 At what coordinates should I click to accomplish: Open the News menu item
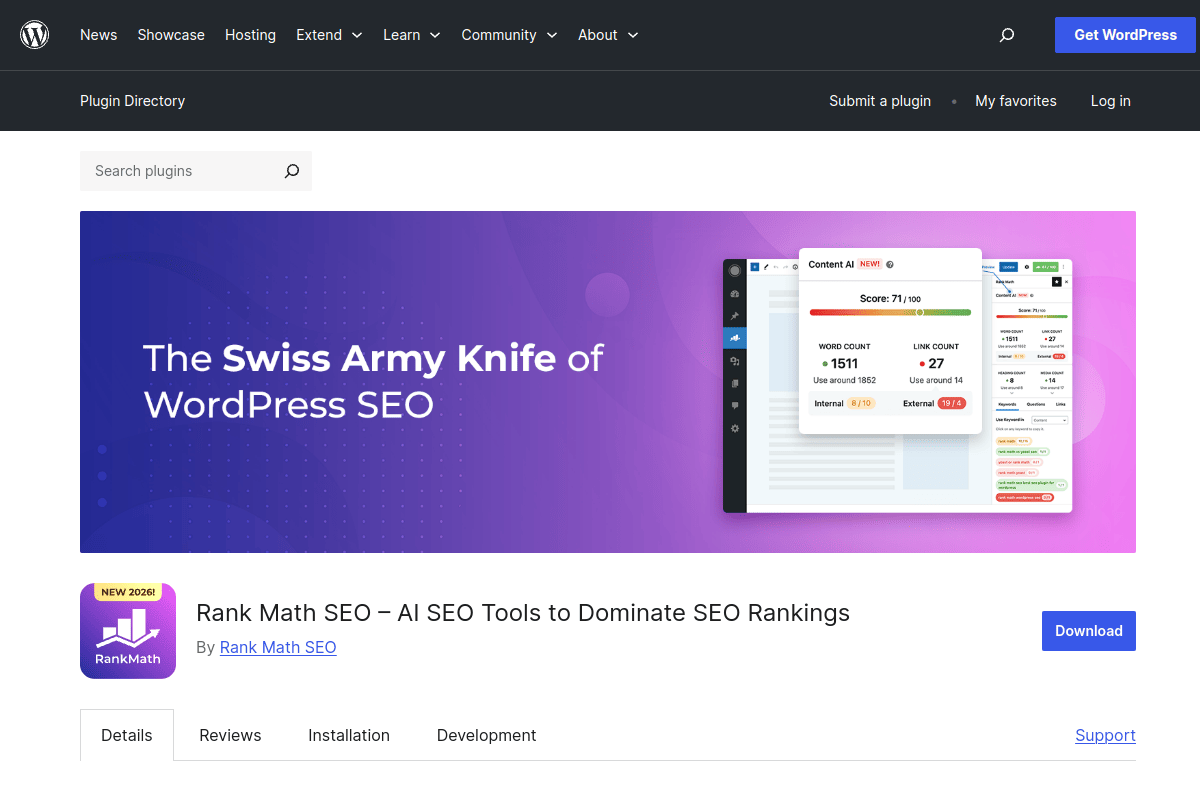(98, 35)
